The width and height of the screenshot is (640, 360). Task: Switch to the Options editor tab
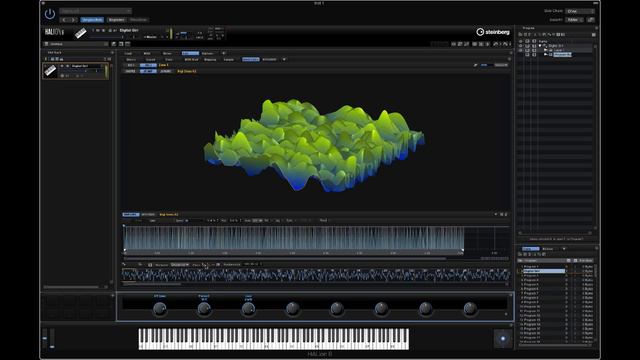208,53
